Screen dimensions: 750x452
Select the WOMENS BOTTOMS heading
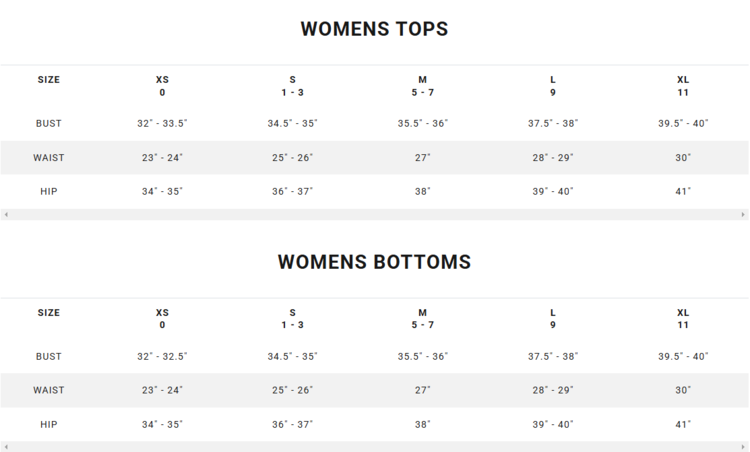tap(374, 262)
